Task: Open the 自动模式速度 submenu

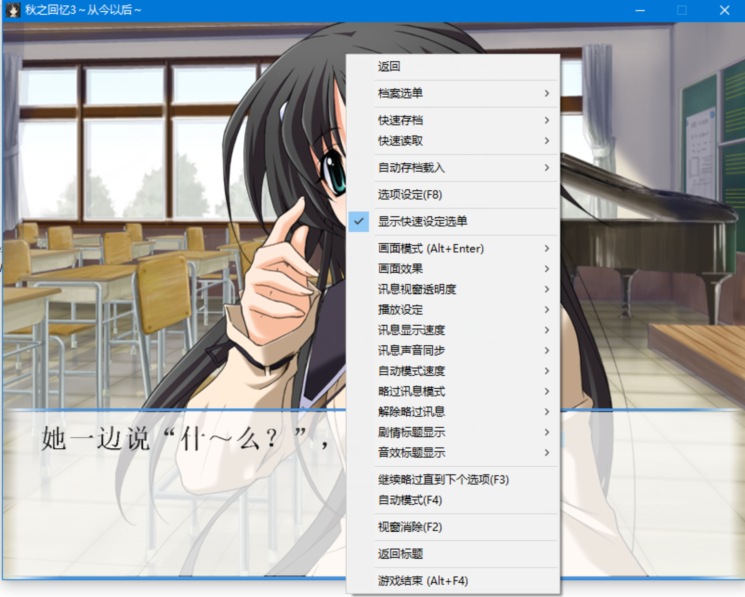Action: (453, 371)
